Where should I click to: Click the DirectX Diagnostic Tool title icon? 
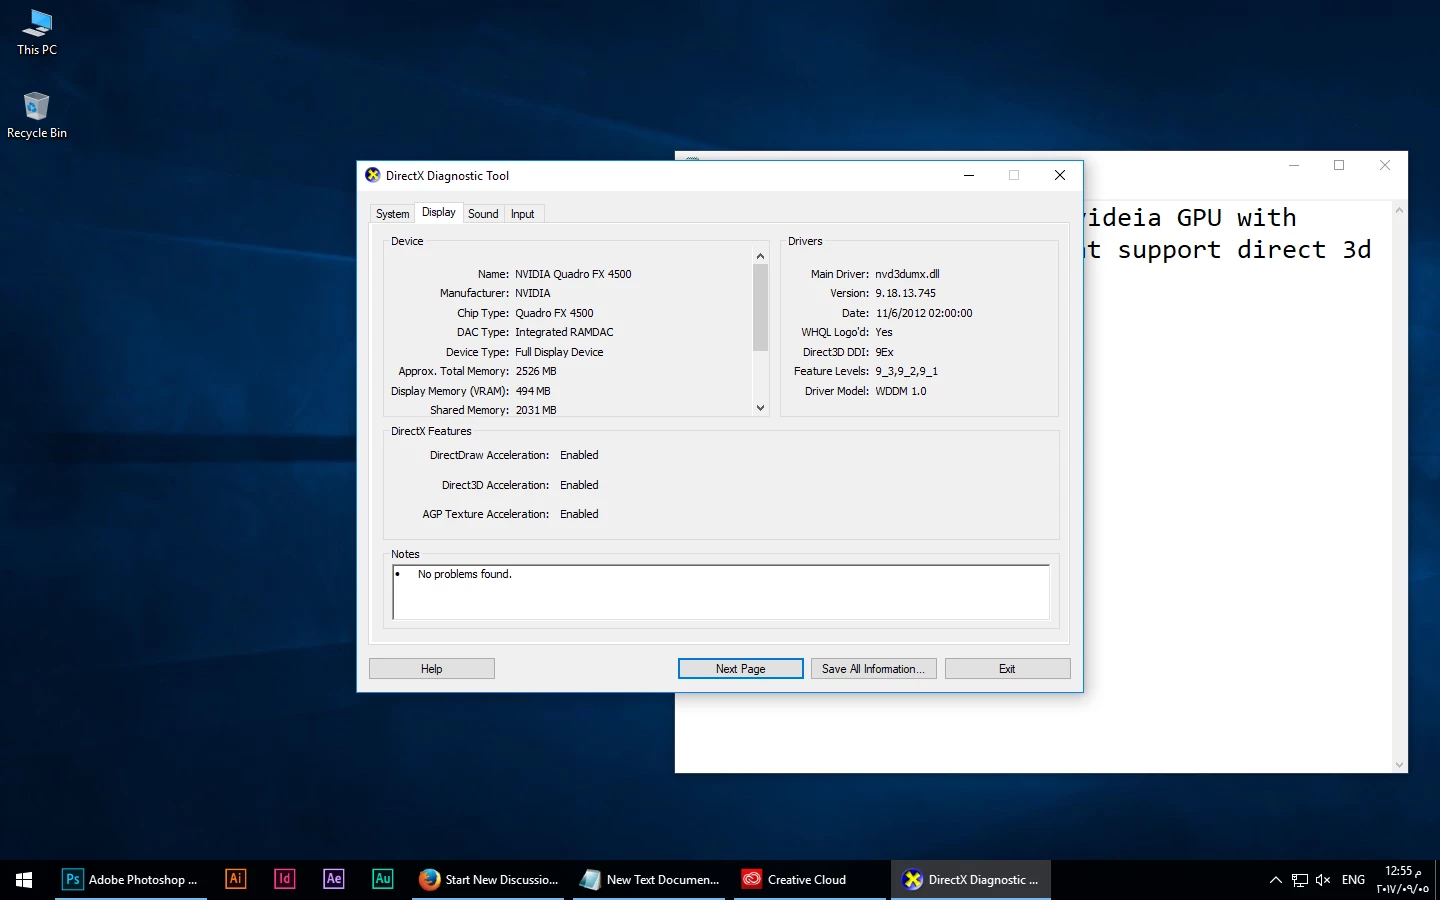click(x=373, y=175)
